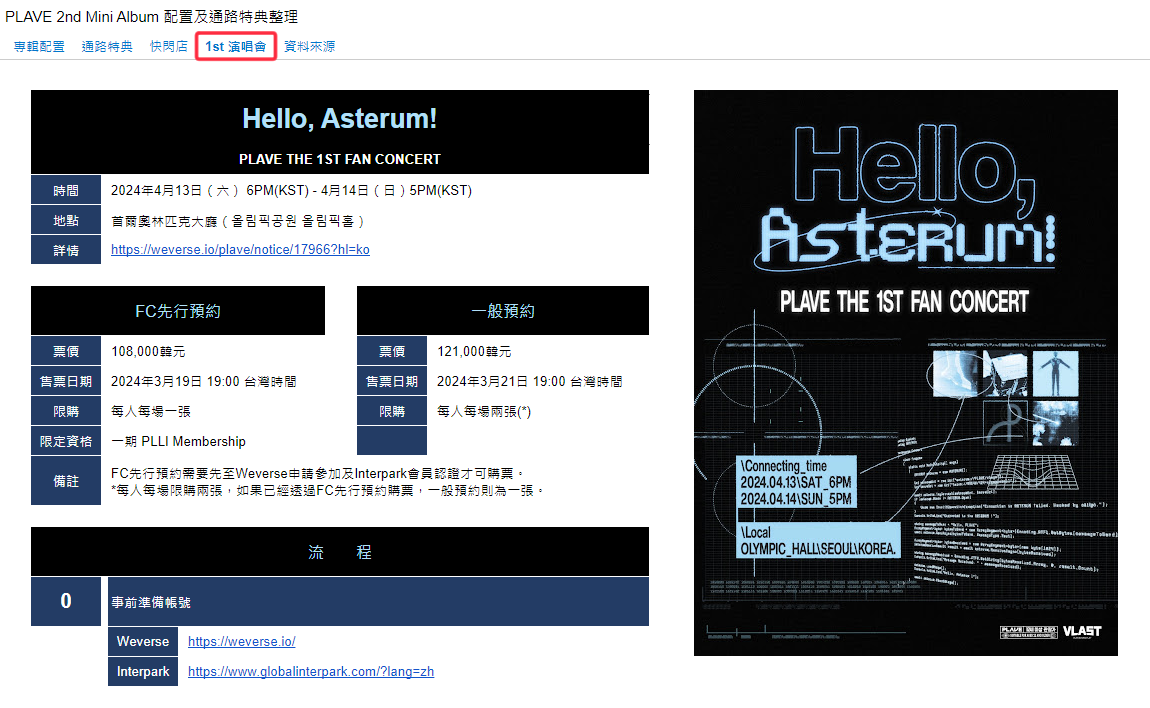Click the 一般預約 section header
This screenshot has width=1150, height=708.
503,311
